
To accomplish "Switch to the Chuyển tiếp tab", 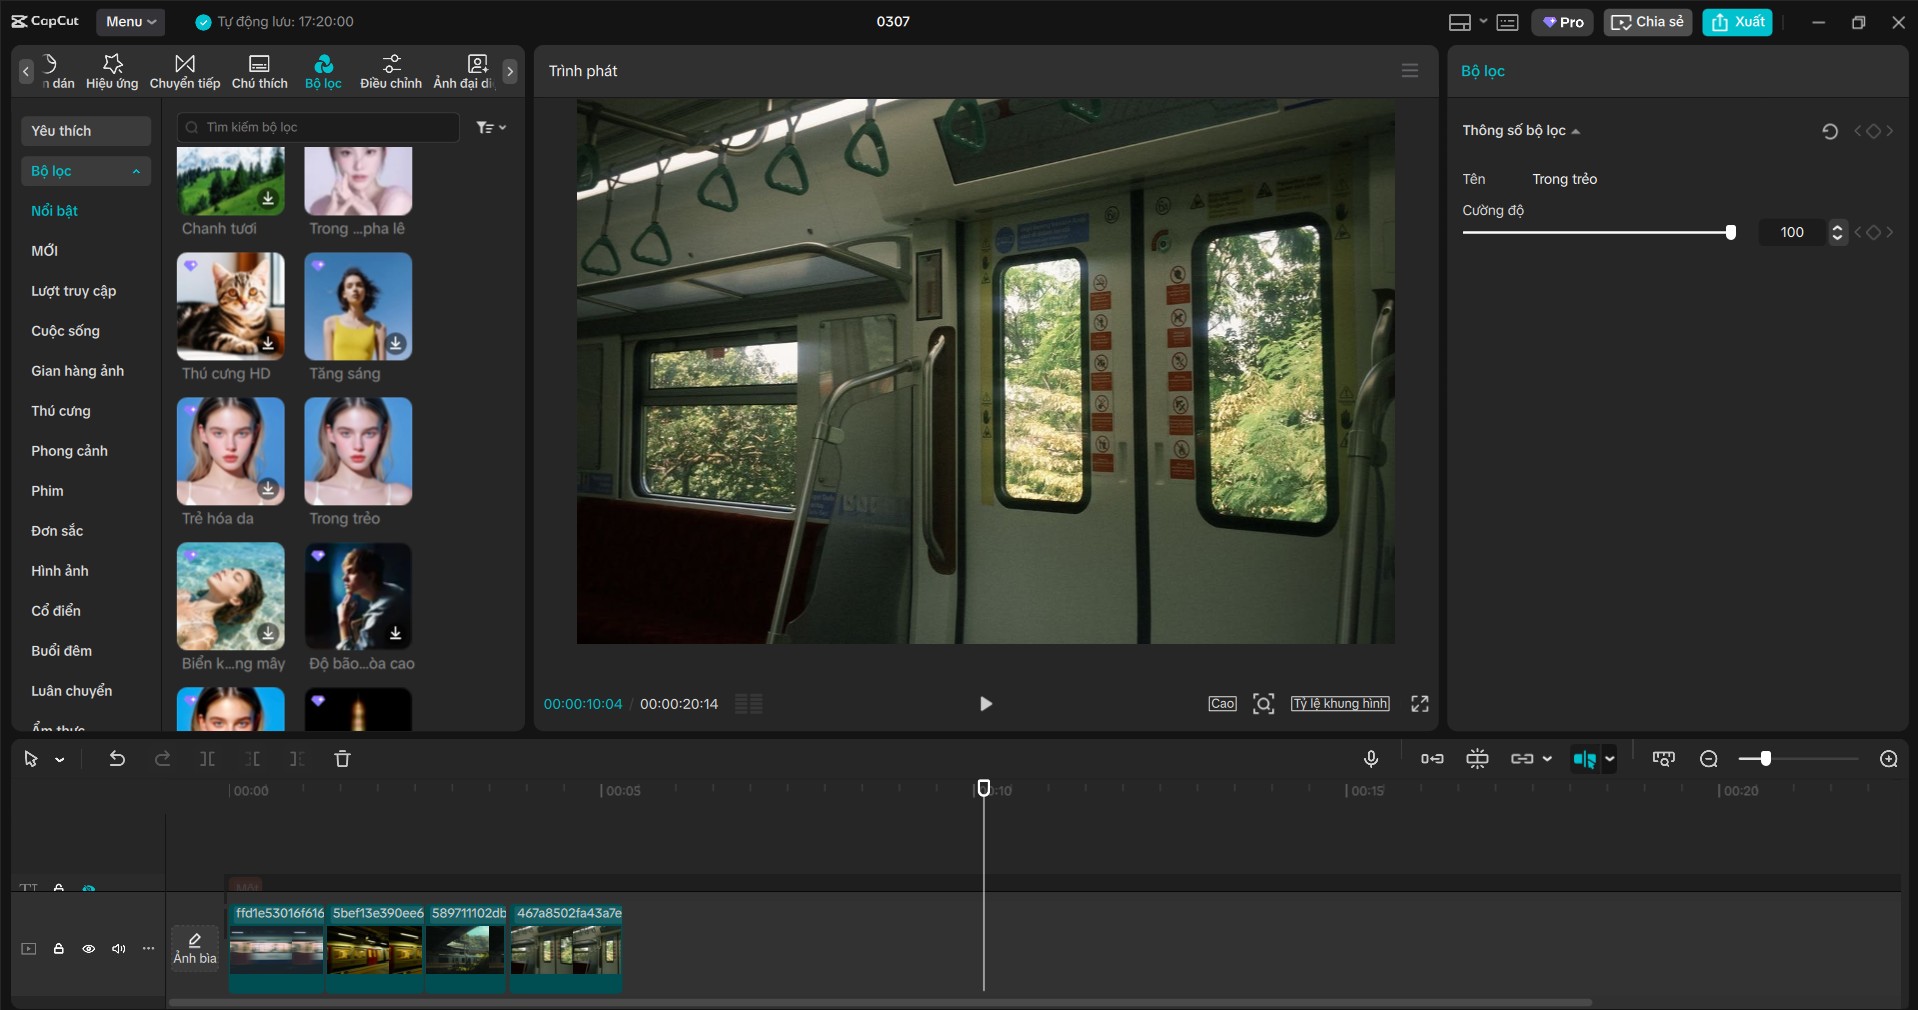I will click(x=185, y=71).
